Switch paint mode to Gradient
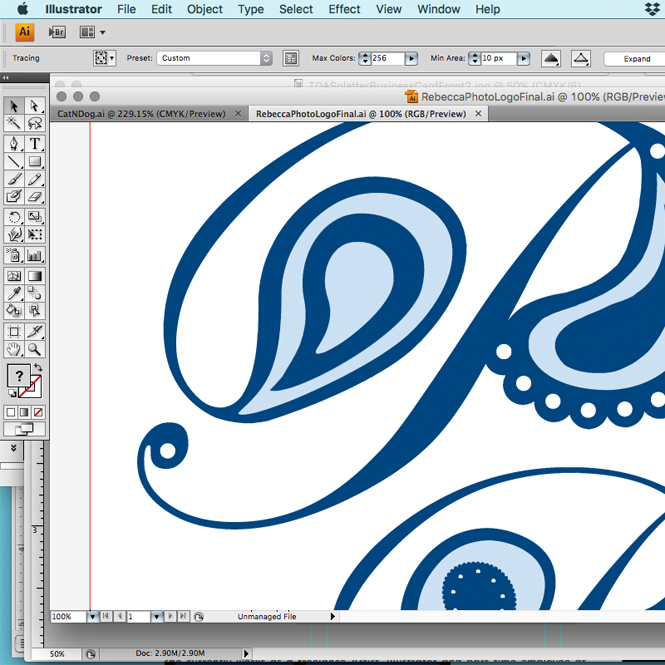Viewport: 665px width, 665px height. (25, 412)
